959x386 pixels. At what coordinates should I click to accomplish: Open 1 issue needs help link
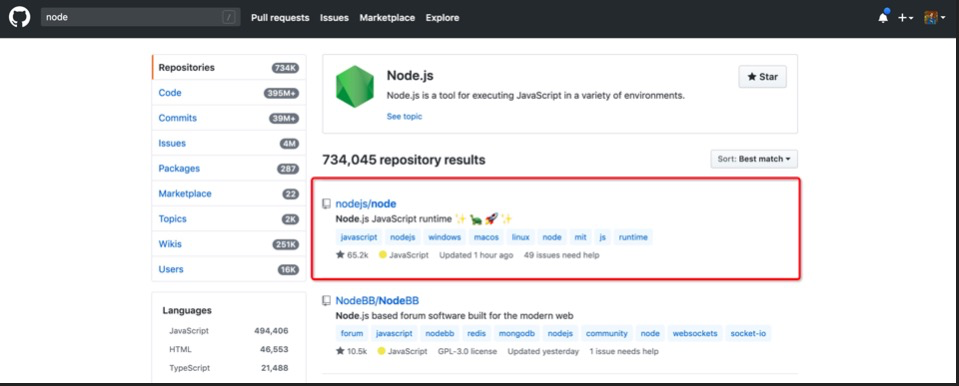(624, 351)
